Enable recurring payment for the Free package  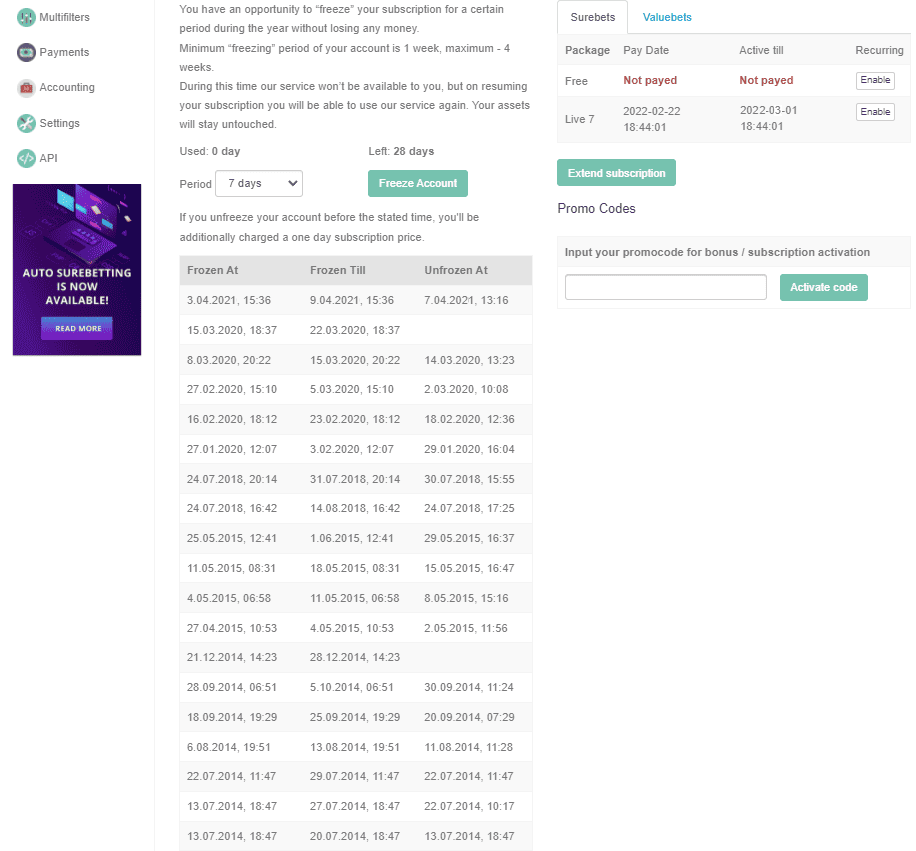(874, 80)
